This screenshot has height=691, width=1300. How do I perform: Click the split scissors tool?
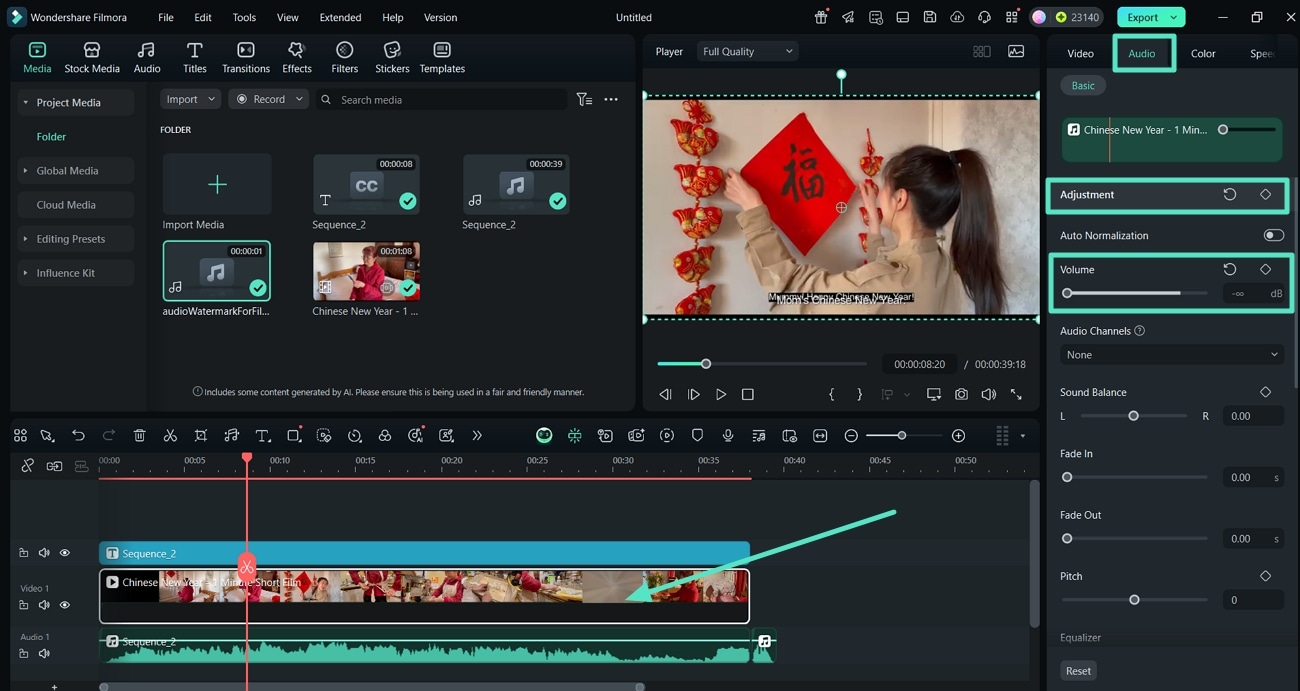(170, 436)
